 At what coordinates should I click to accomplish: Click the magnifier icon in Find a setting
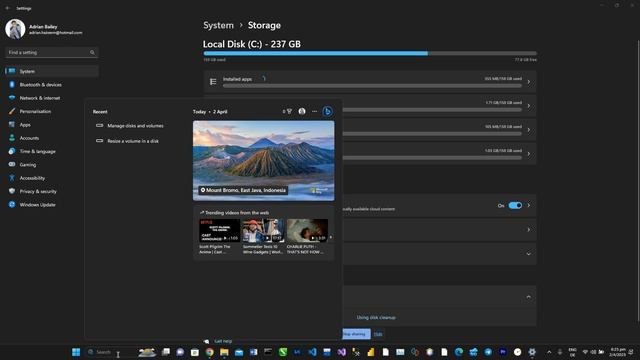pyautogui.click(x=92, y=53)
